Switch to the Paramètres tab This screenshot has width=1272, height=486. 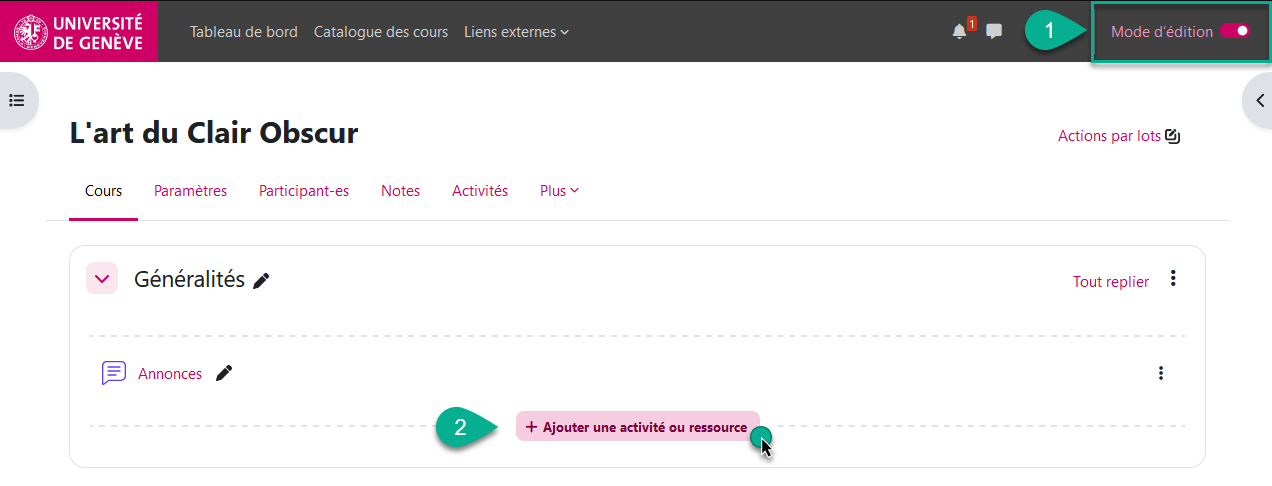[190, 191]
